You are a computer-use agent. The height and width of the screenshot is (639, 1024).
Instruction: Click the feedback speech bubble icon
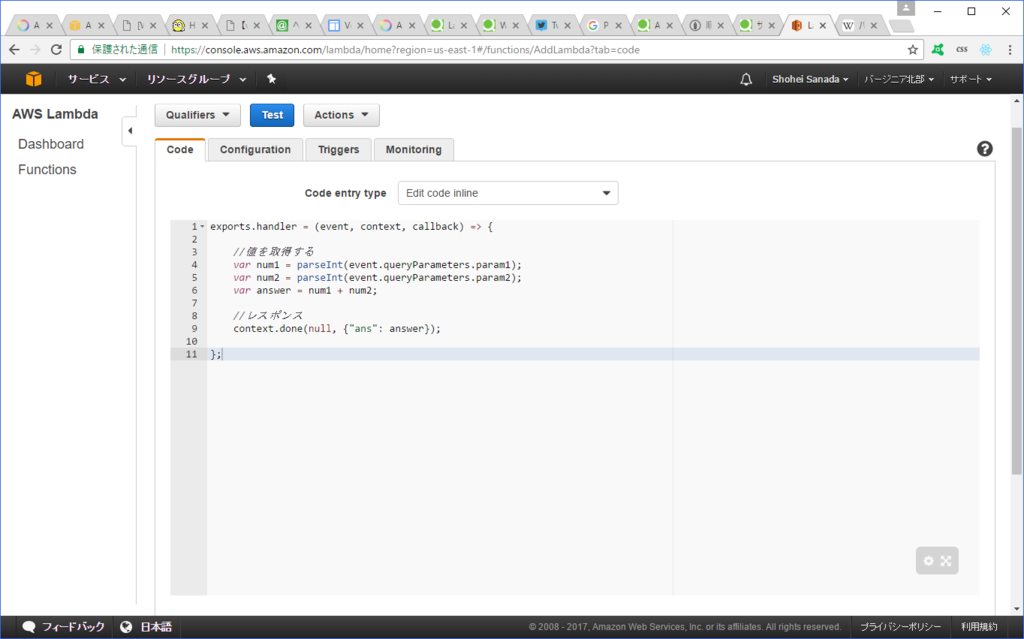(x=28, y=627)
